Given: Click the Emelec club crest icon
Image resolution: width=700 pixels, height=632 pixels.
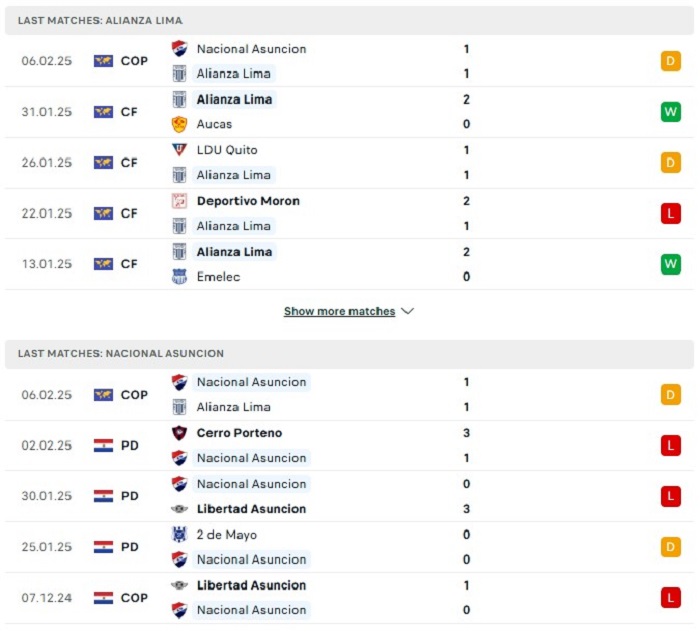Looking at the screenshot, I should [179, 277].
